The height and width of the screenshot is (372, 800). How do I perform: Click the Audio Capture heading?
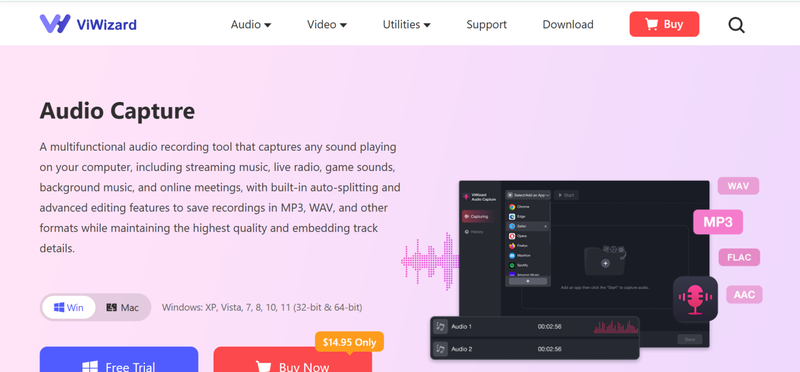click(x=117, y=111)
